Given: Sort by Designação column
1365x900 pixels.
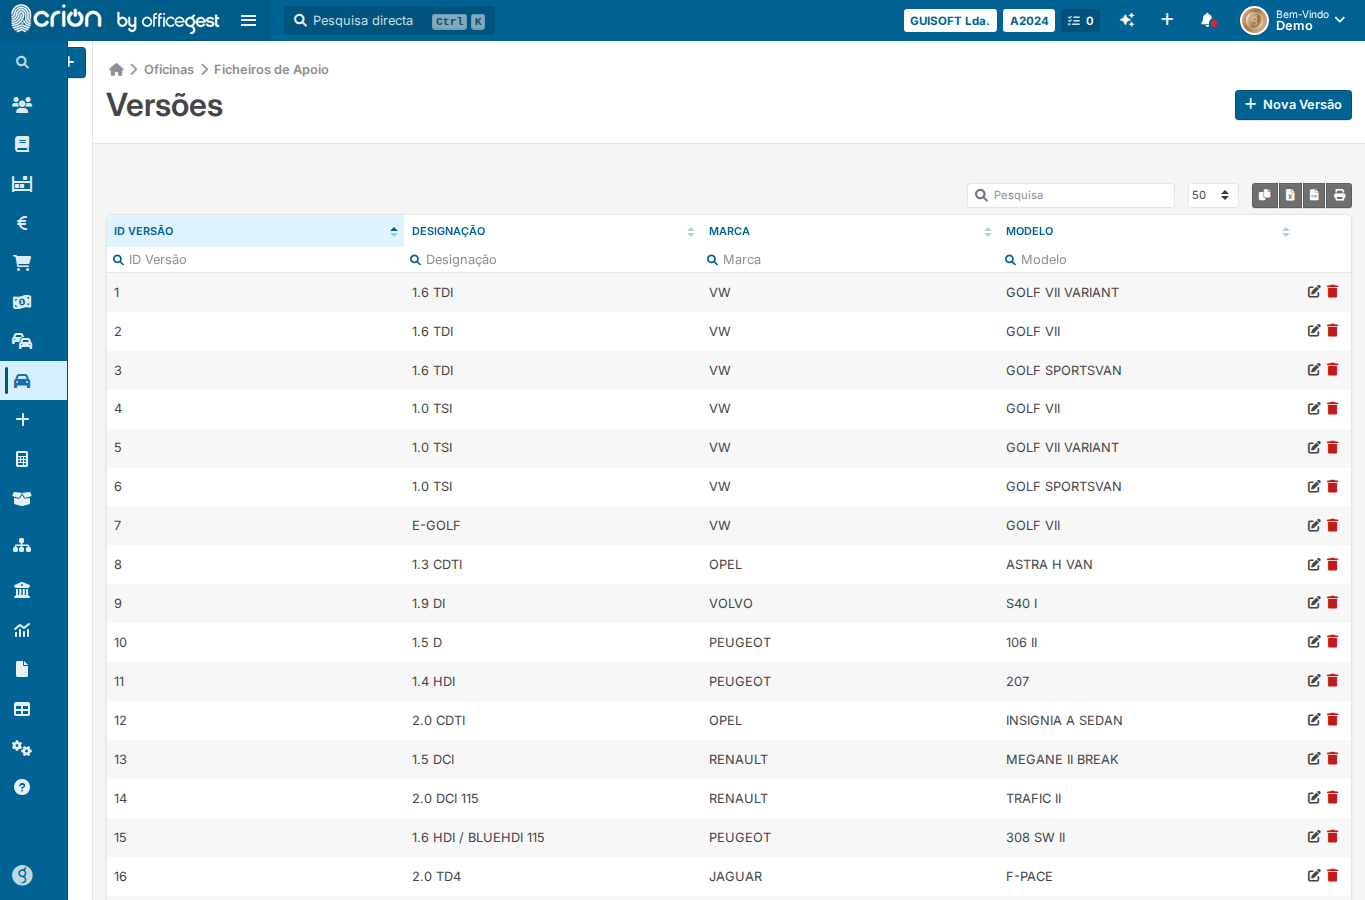Looking at the screenshot, I should tap(552, 231).
